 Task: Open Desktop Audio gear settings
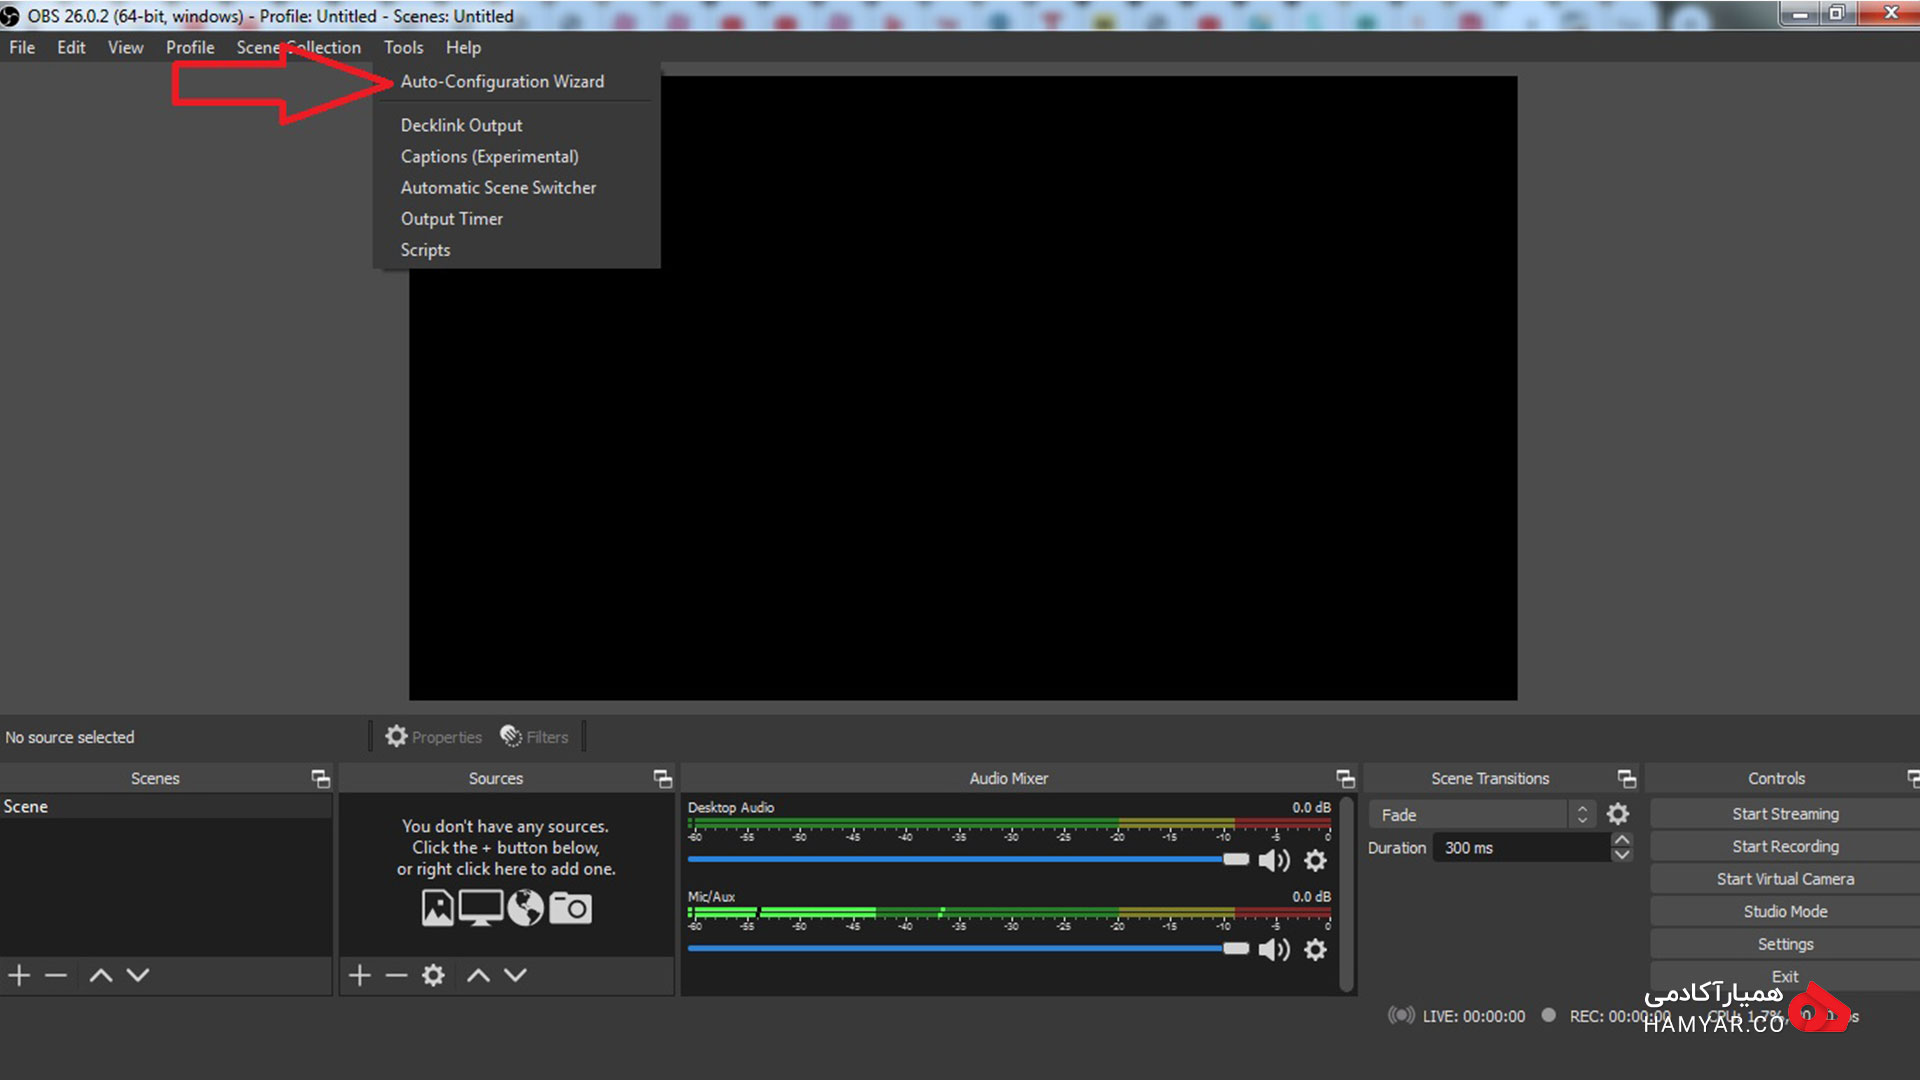point(1316,860)
